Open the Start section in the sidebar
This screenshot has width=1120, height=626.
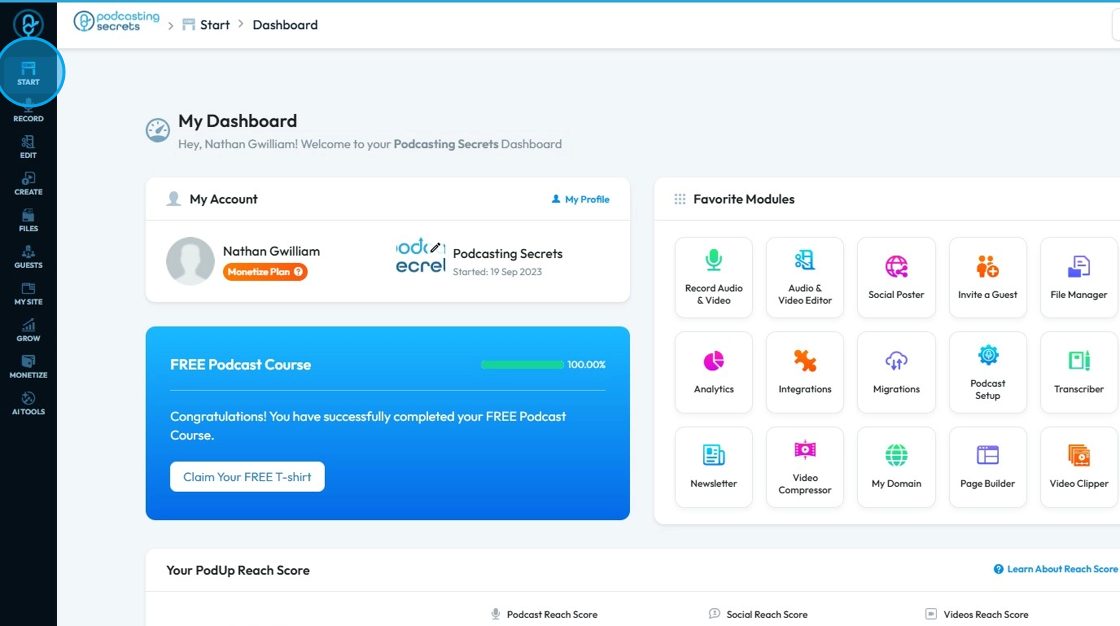[x=29, y=74]
